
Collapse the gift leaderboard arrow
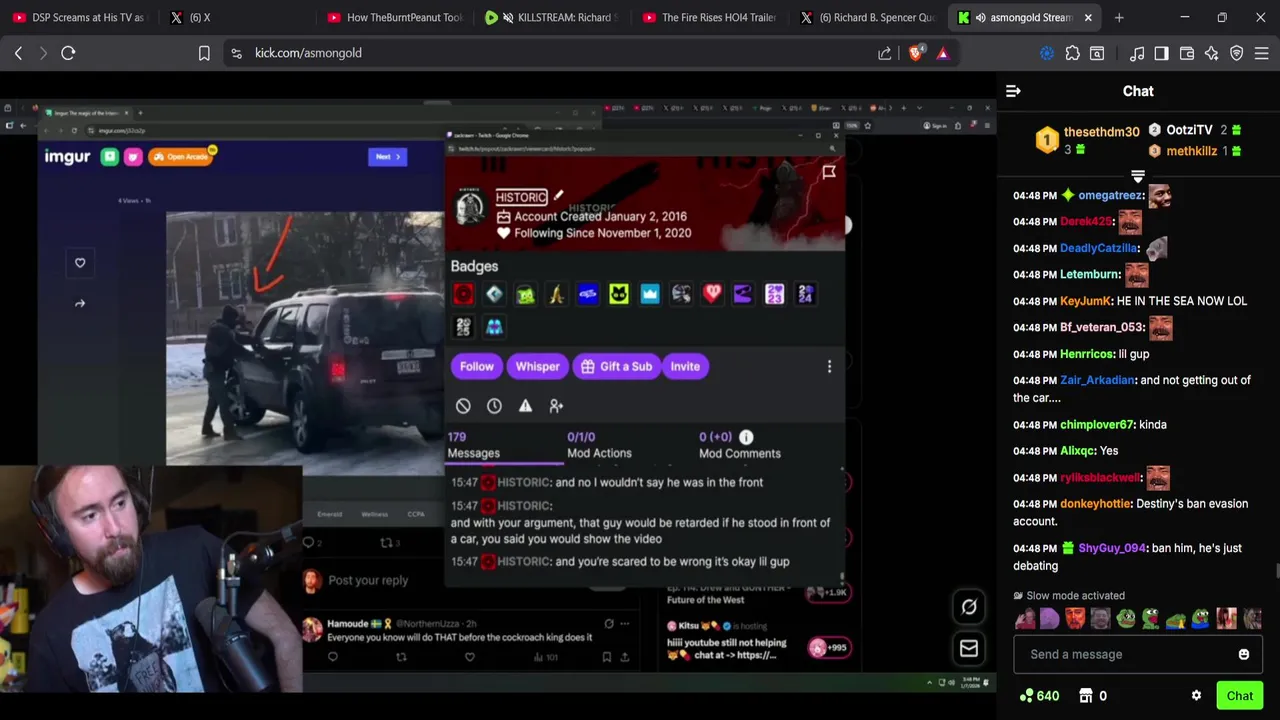[x=1138, y=176]
